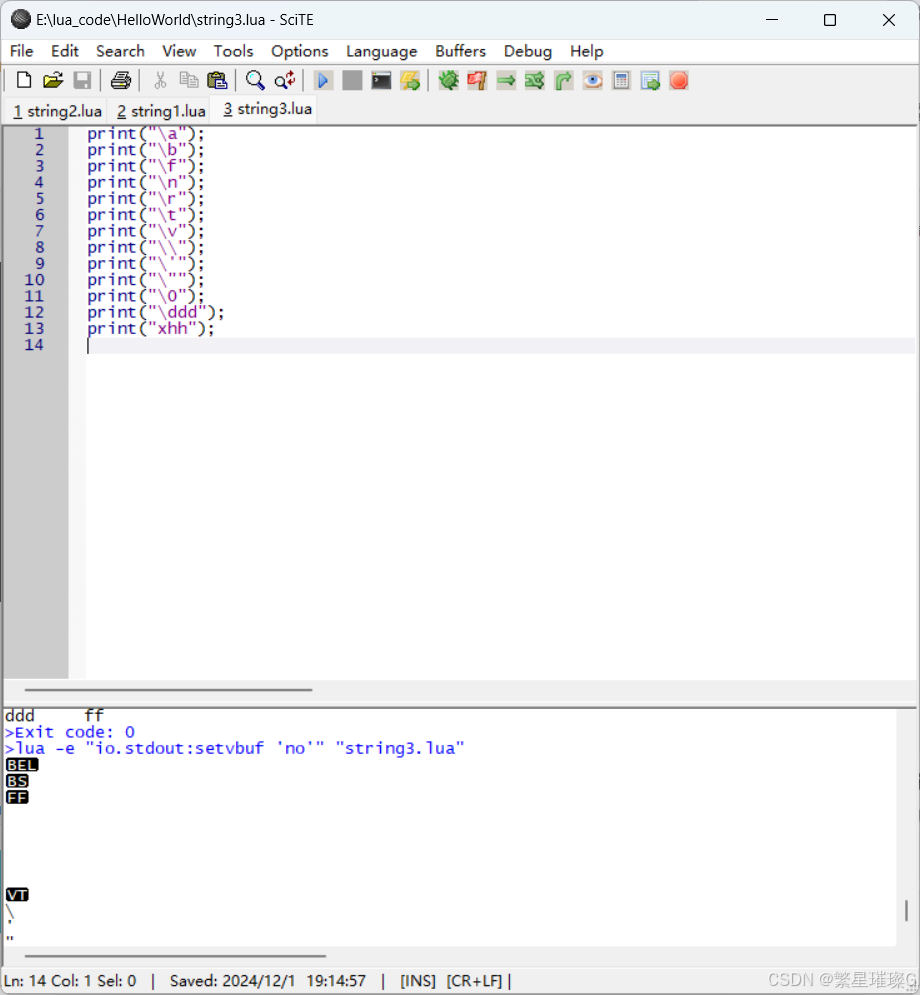Click the Print icon in the toolbar
This screenshot has width=920, height=995.
[121, 80]
